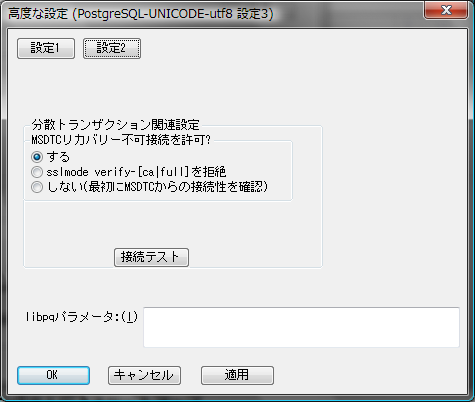
Task: Click the sslmode verify-[ca|full] label text
Action: coord(118,172)
